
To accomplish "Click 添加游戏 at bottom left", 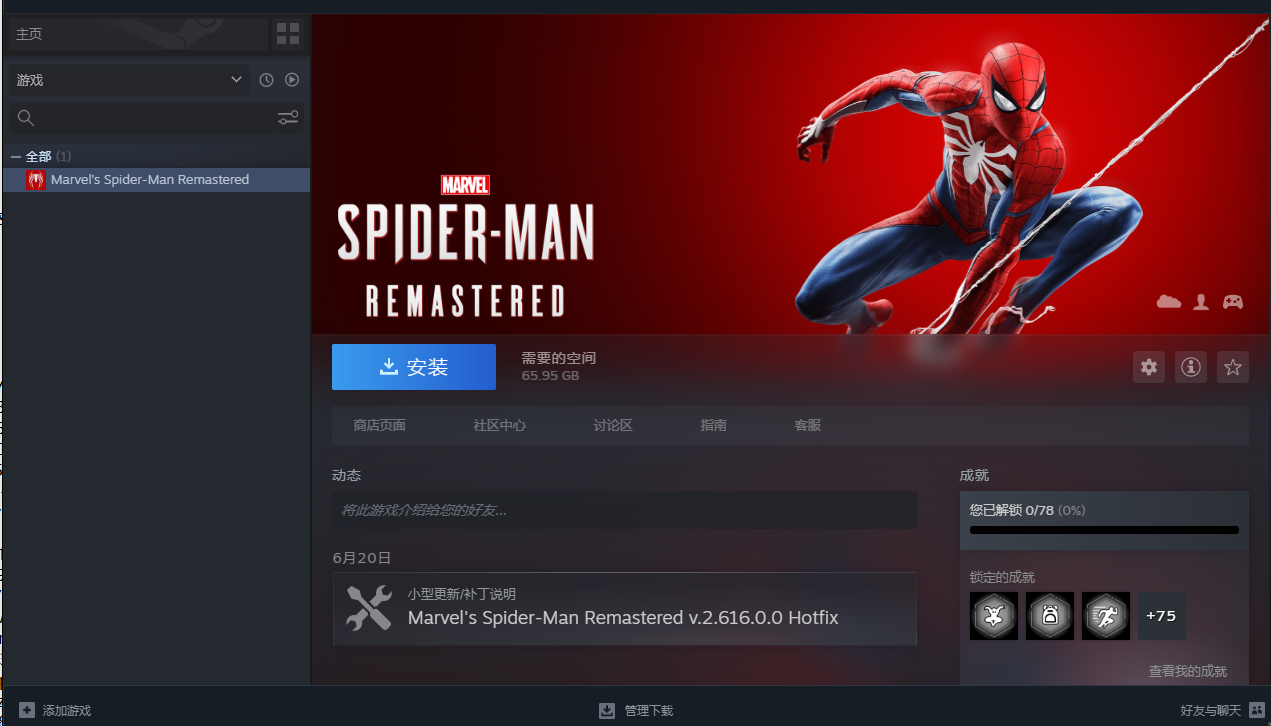I will pyautogui.click(x=55, y=710).
